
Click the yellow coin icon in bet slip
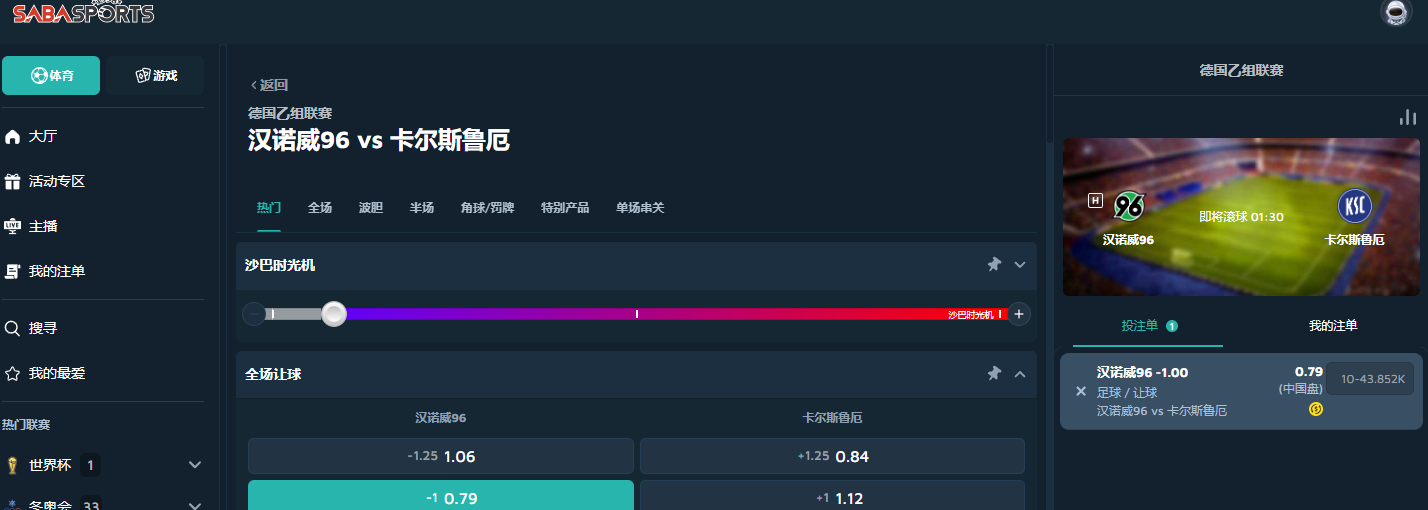(x=1315, y=409)
